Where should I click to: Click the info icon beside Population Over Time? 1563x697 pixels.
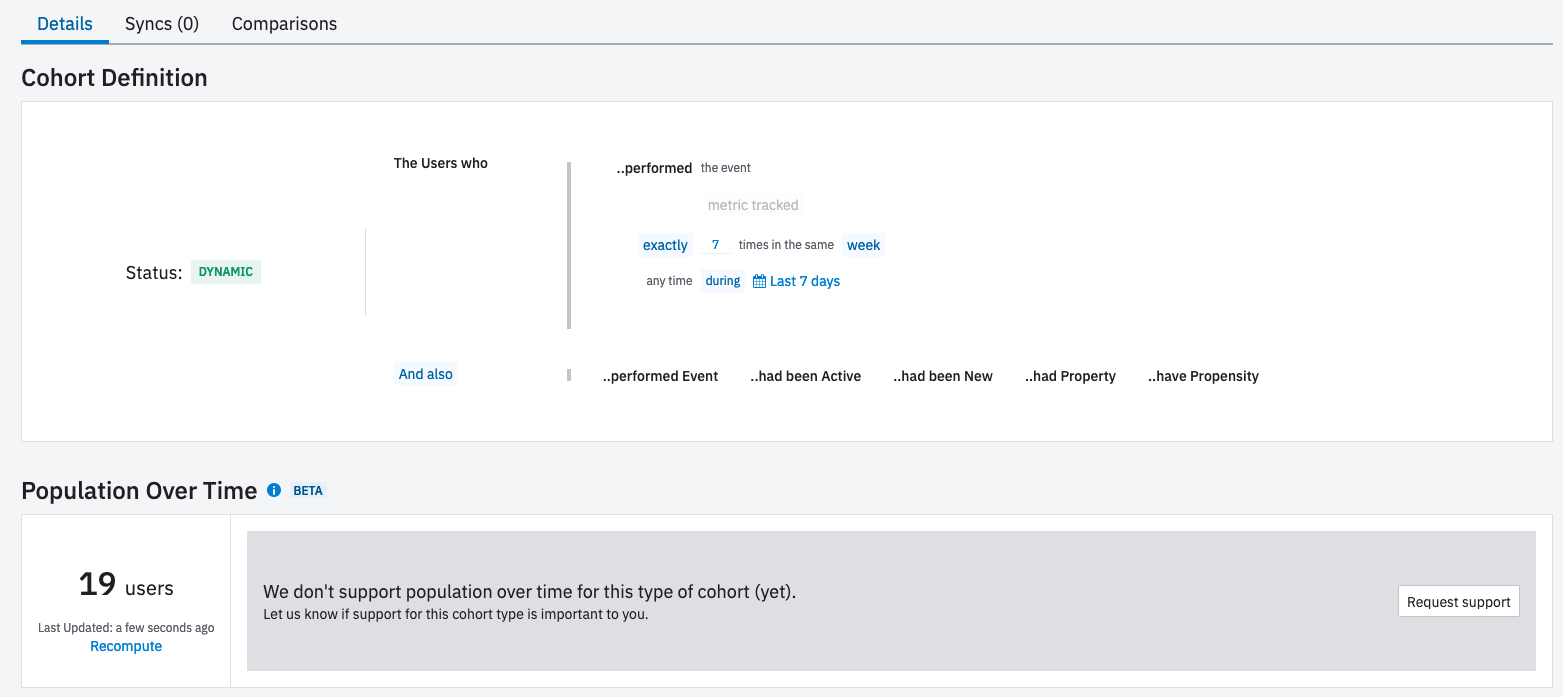[274, 491]
